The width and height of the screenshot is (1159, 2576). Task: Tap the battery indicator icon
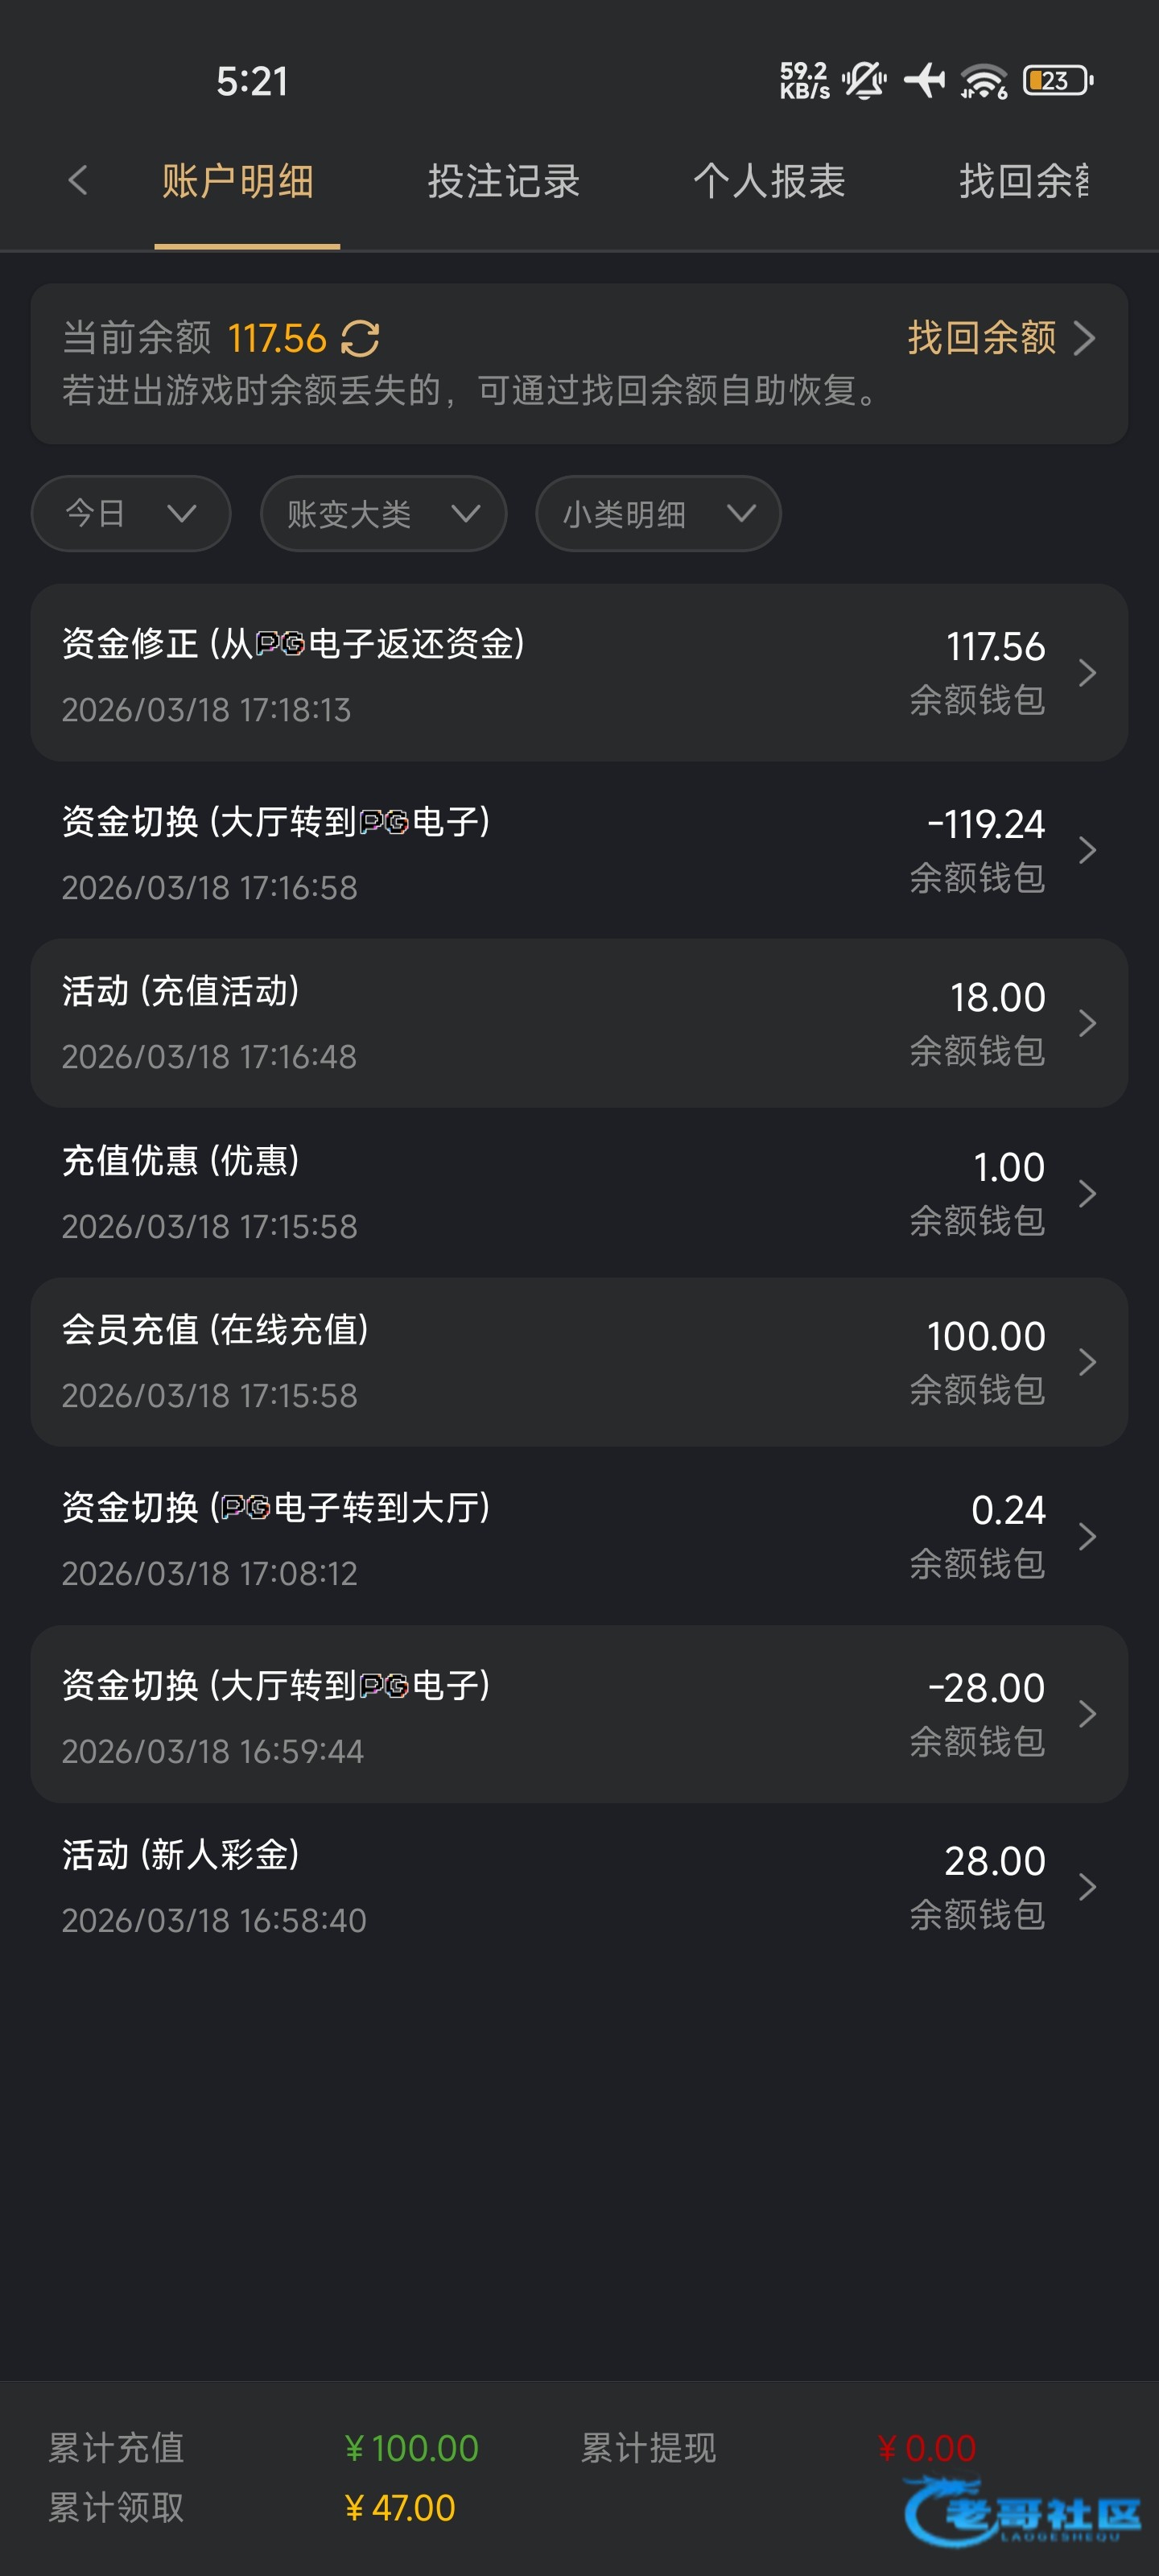tap(1057, 80)
